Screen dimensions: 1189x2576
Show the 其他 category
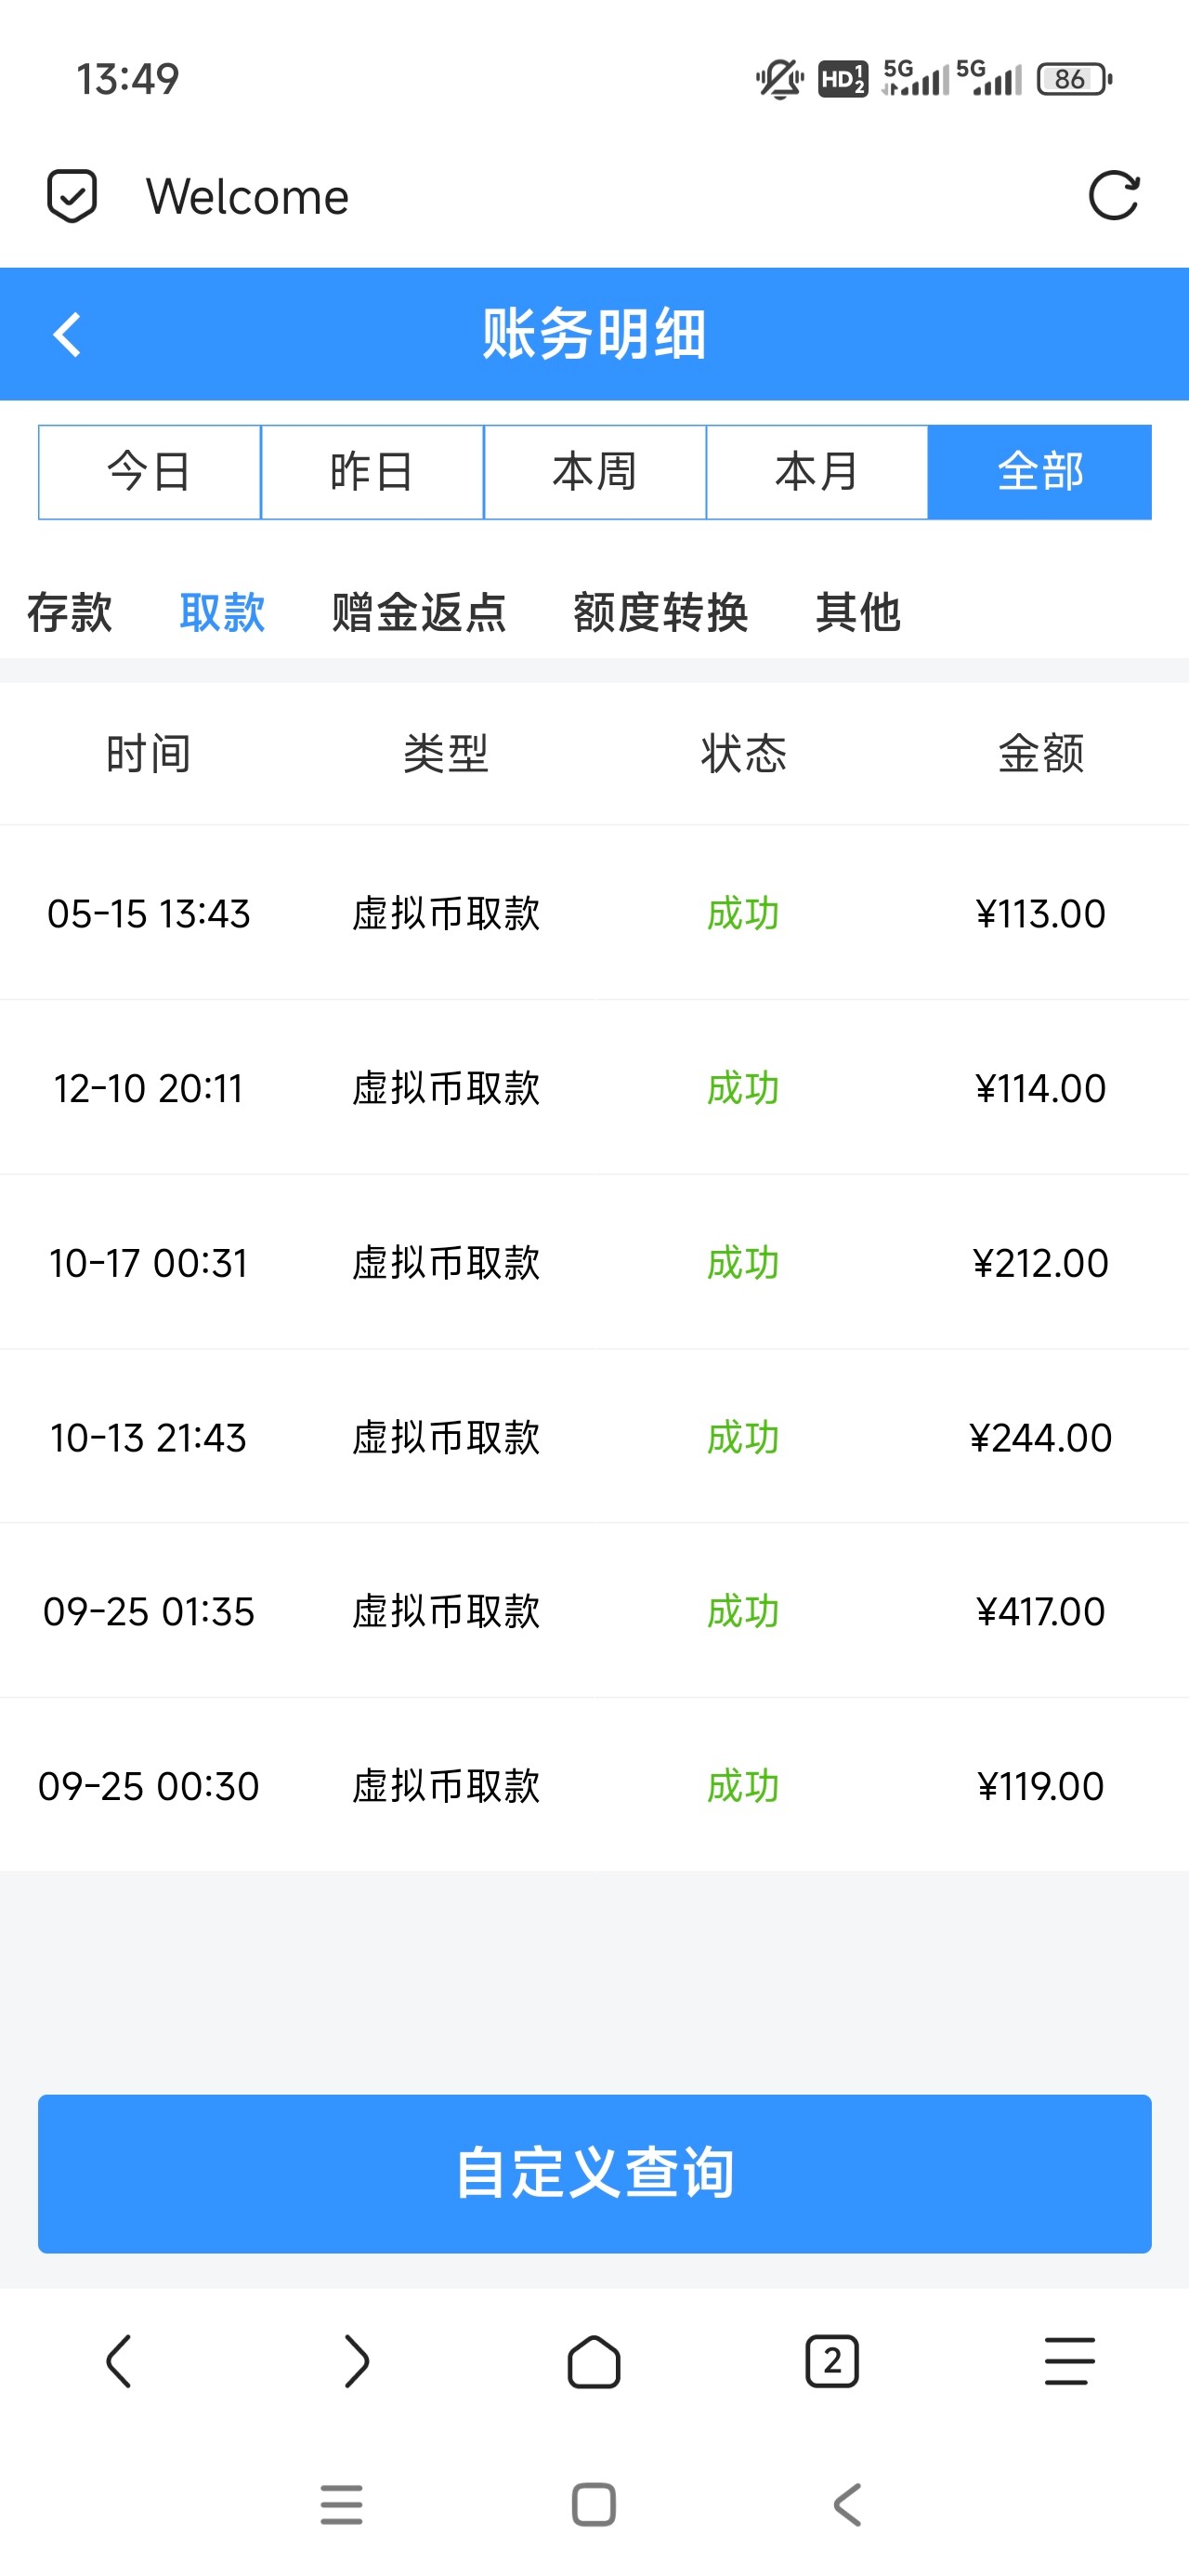pos(858,612)
